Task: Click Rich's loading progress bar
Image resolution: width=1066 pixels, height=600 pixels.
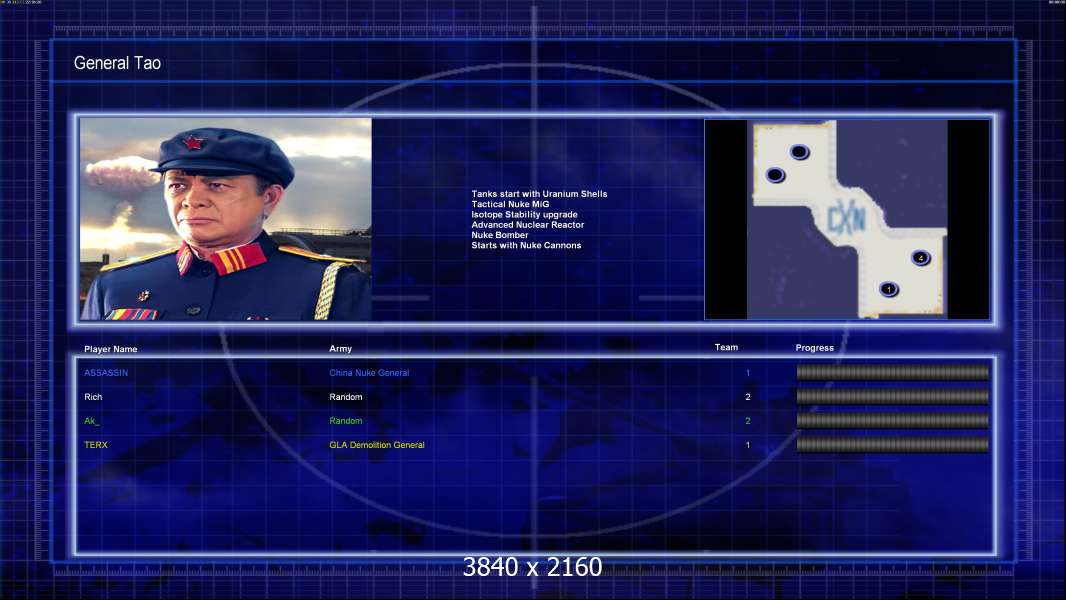Action: coord(893,397)
